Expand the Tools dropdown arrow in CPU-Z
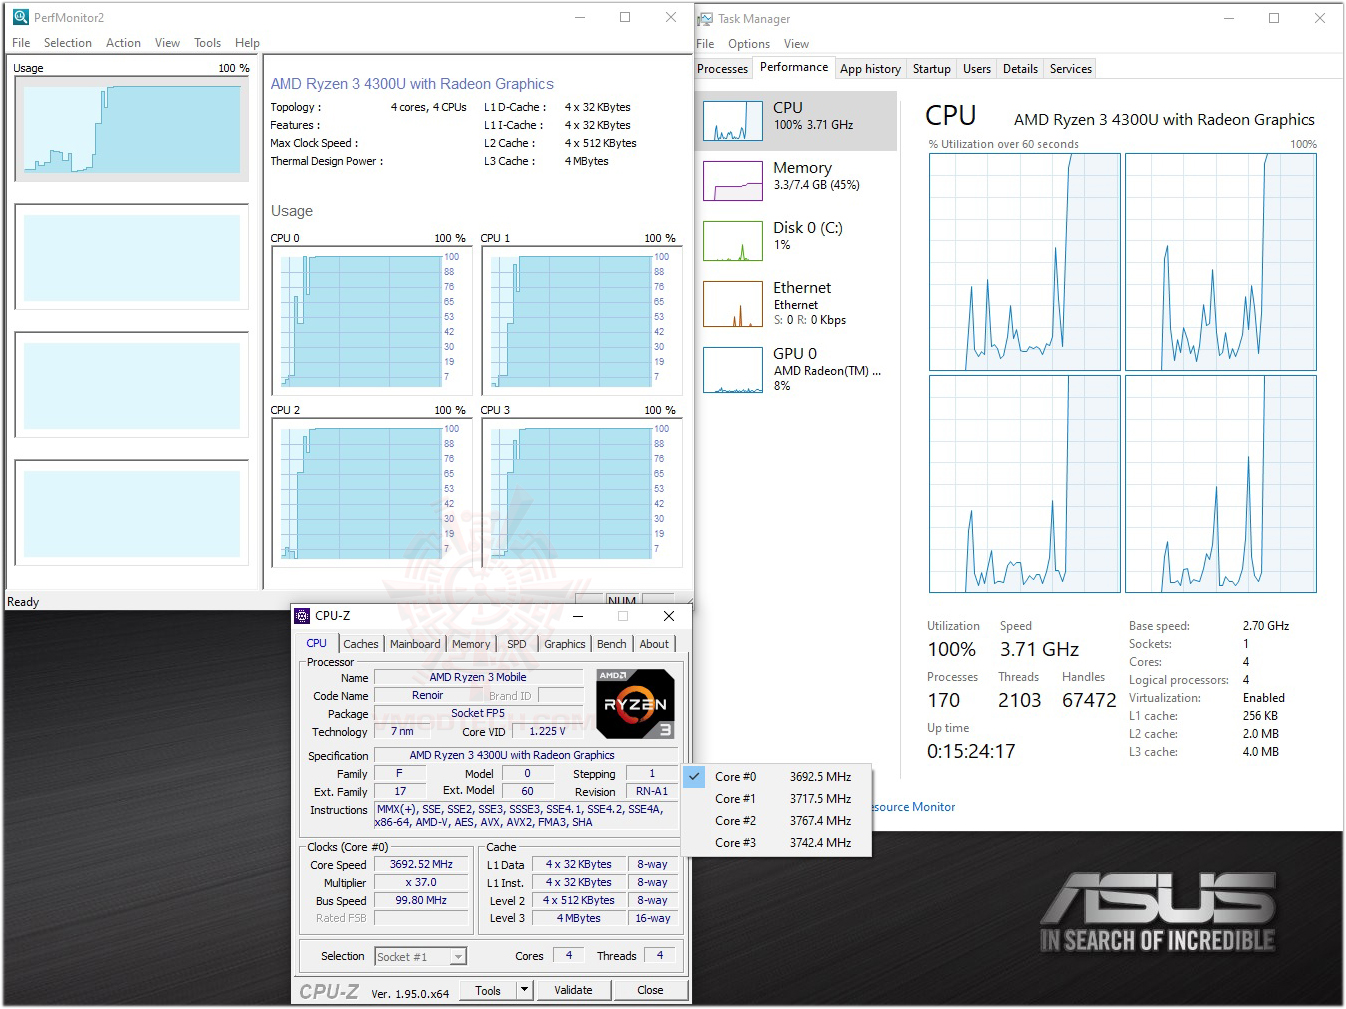Screen dimensions: 1346x1009 click(524, 990)
